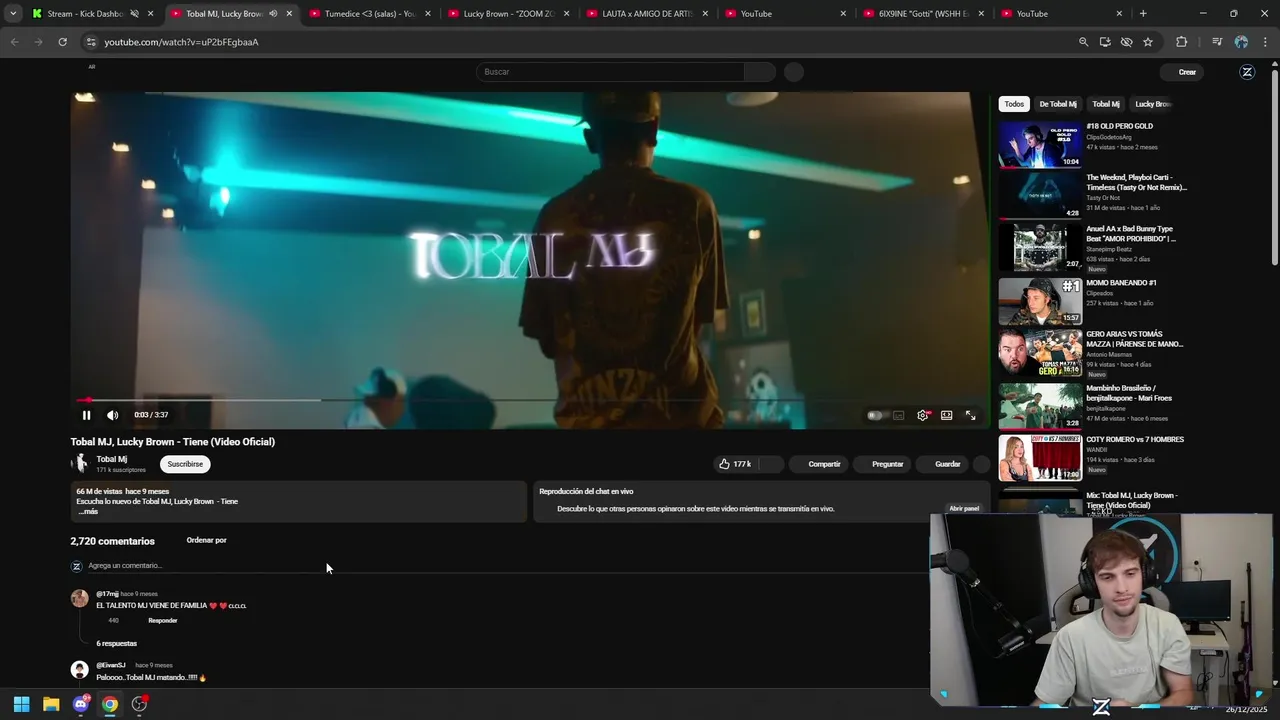Viewport: 1280px width, 720px height.
Task: Select the Lucky Brown filter chip
Action: (1152, 104)
